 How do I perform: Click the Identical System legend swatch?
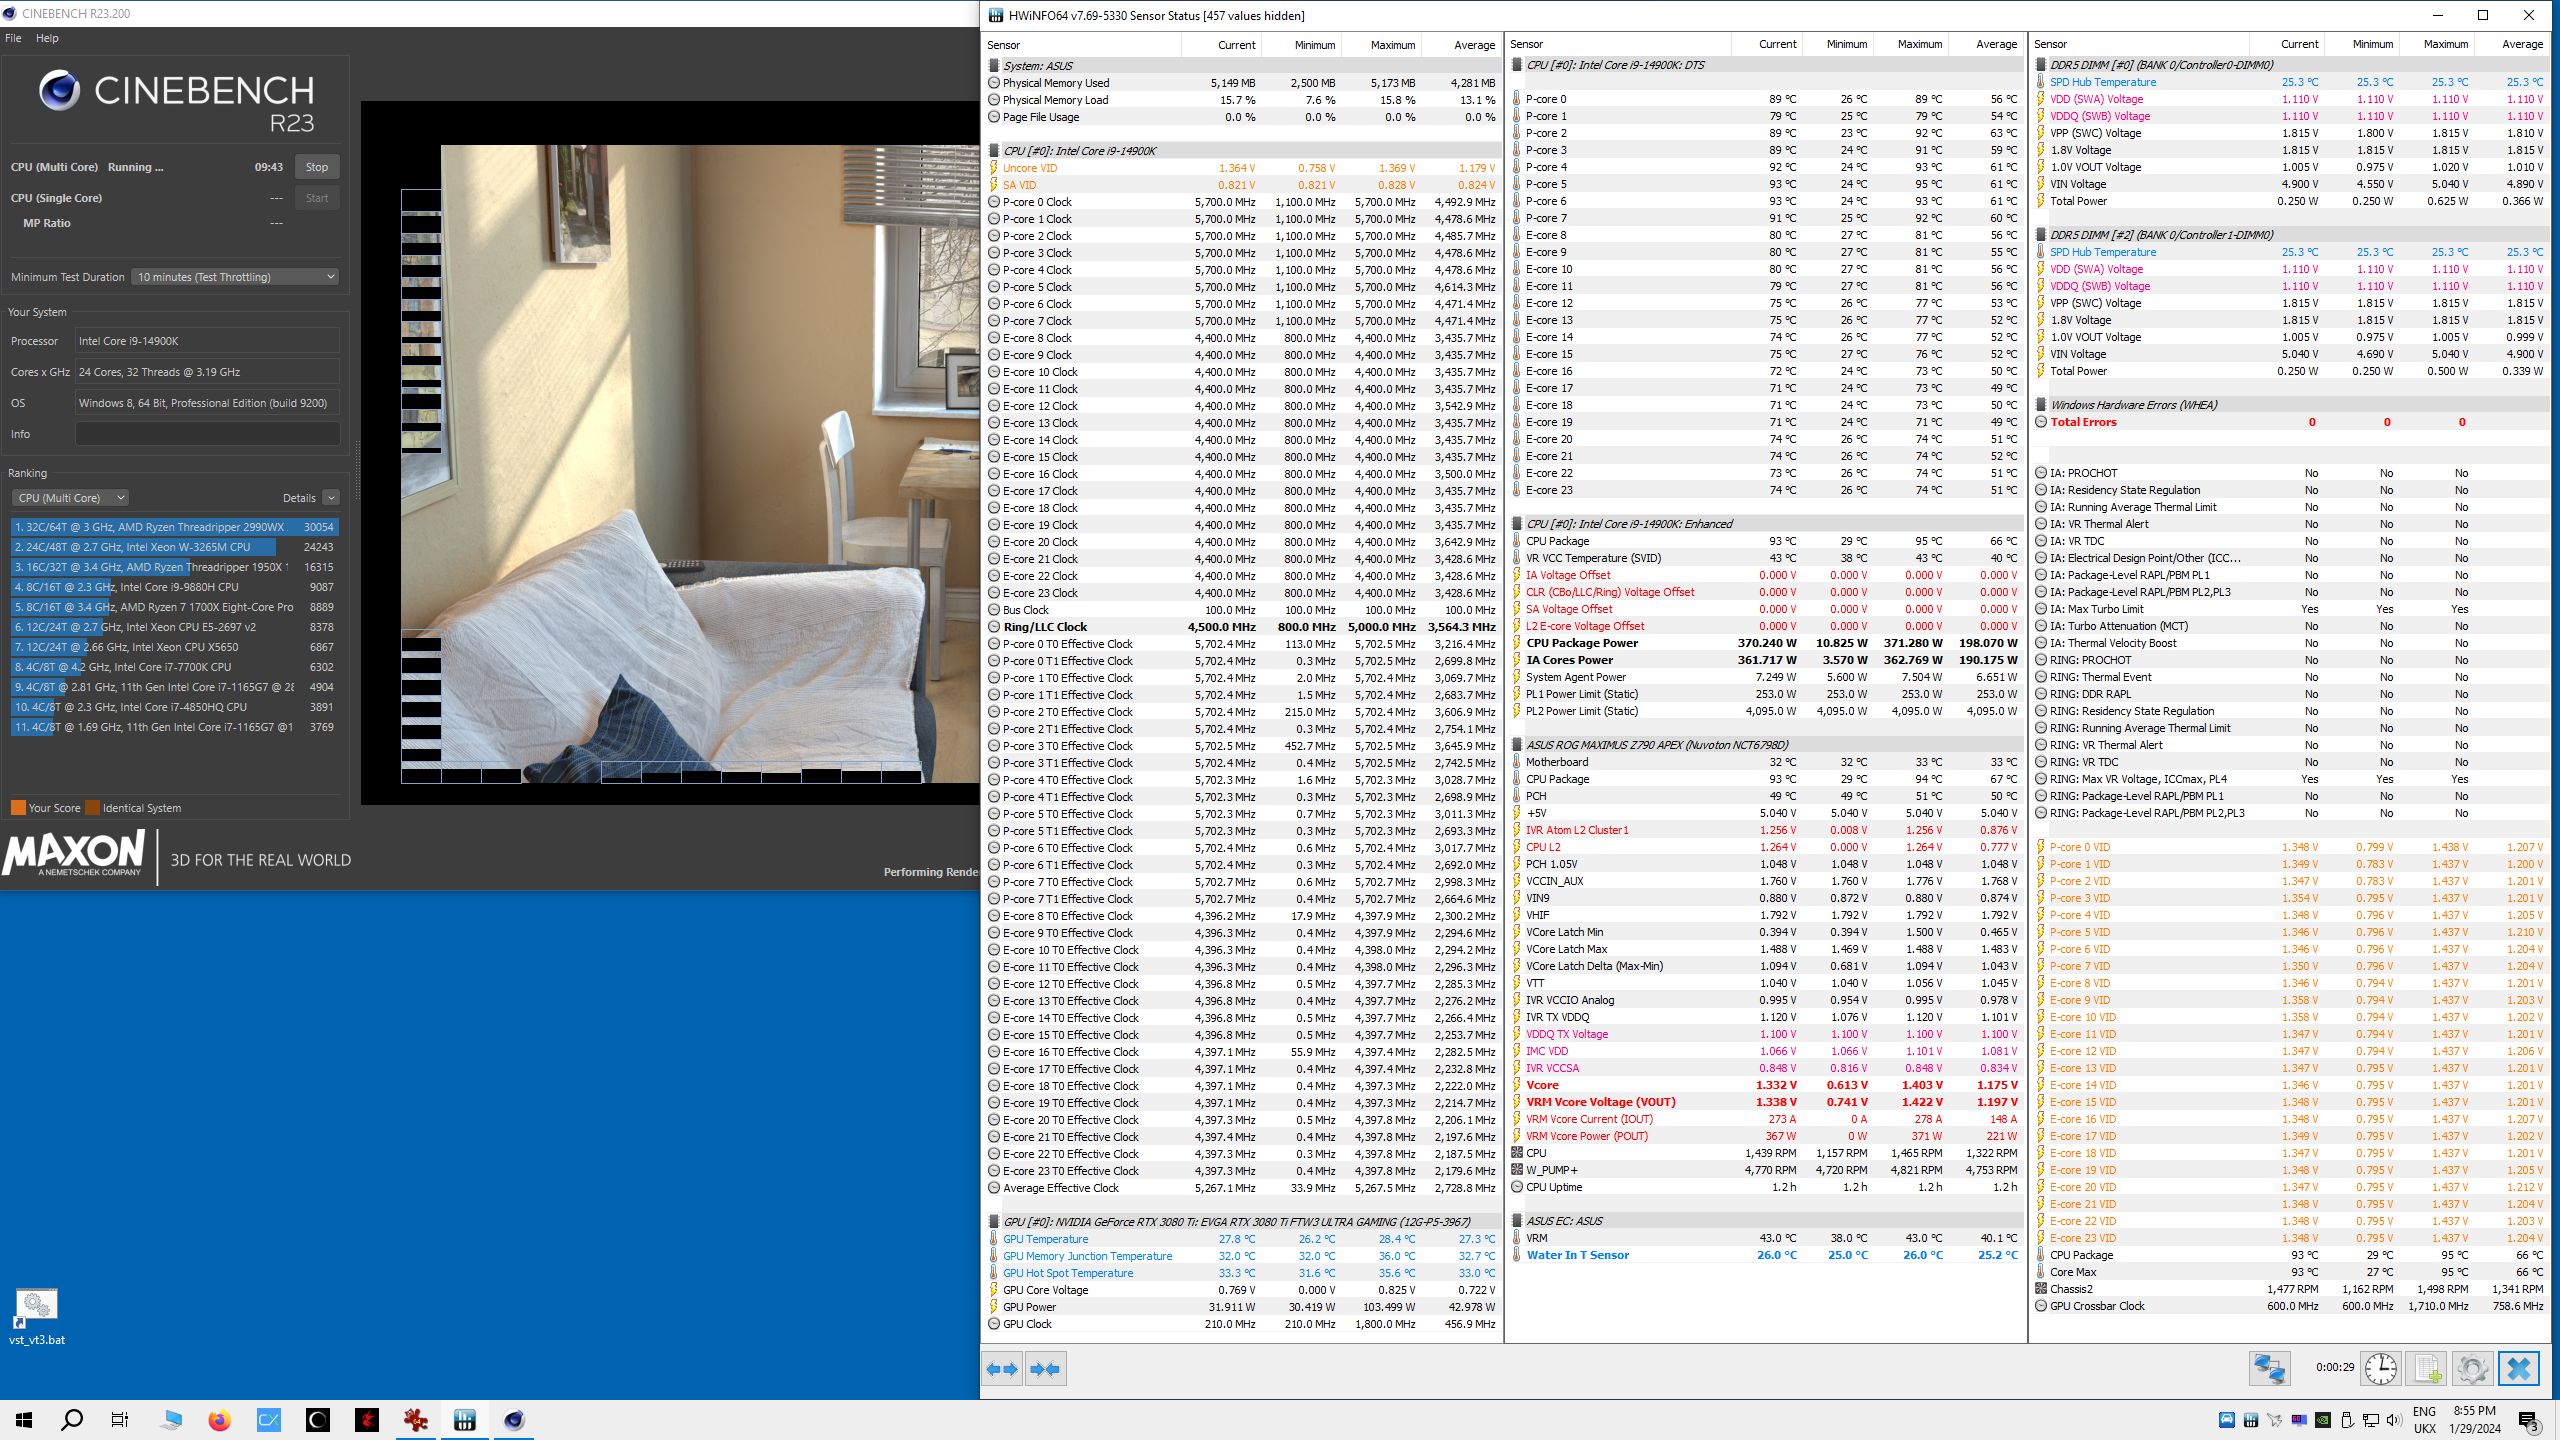tap(93, 808)
